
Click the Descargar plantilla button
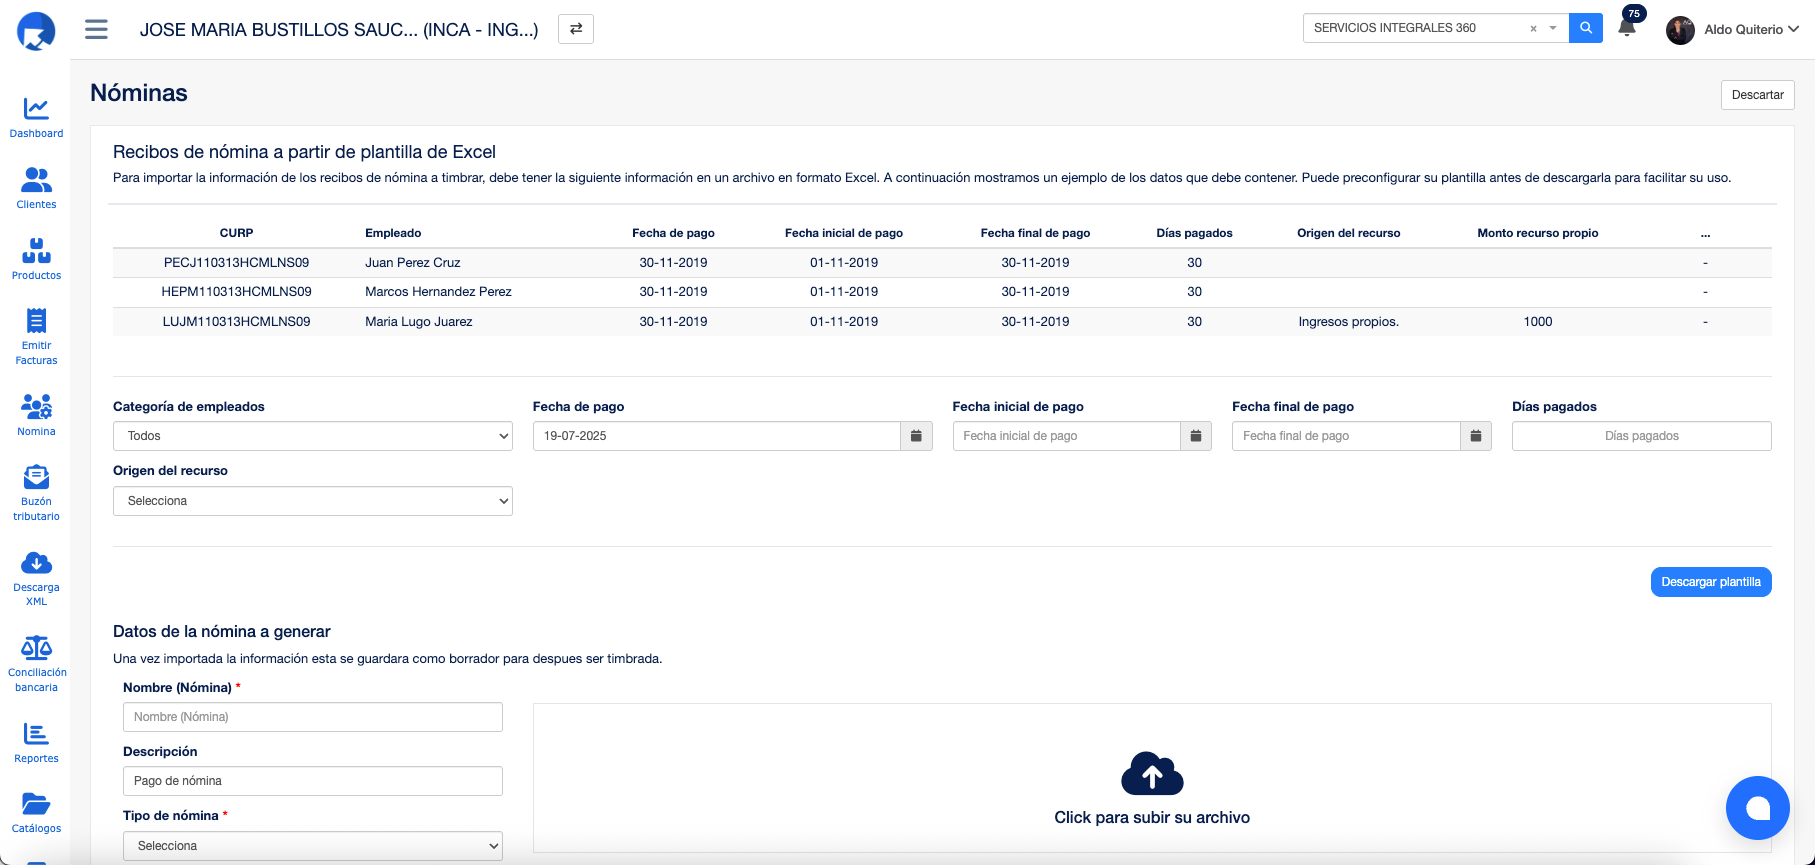pyautogui.click(x=1710, y=582)
